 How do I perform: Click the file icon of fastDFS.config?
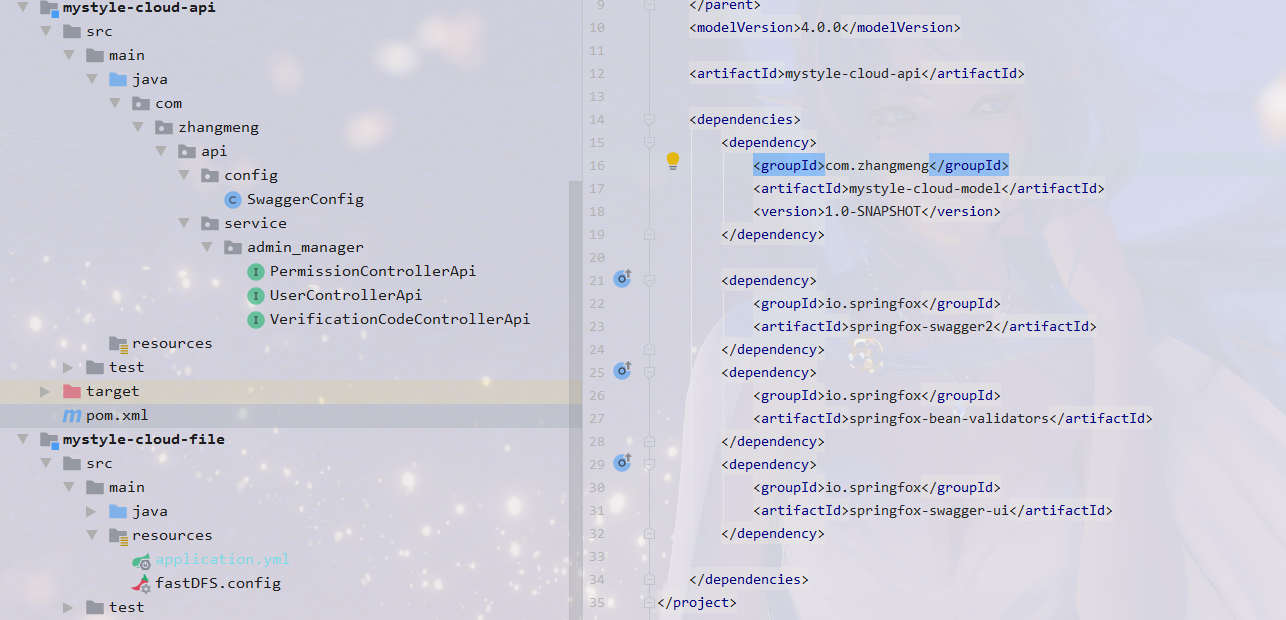tap(141, 583)
